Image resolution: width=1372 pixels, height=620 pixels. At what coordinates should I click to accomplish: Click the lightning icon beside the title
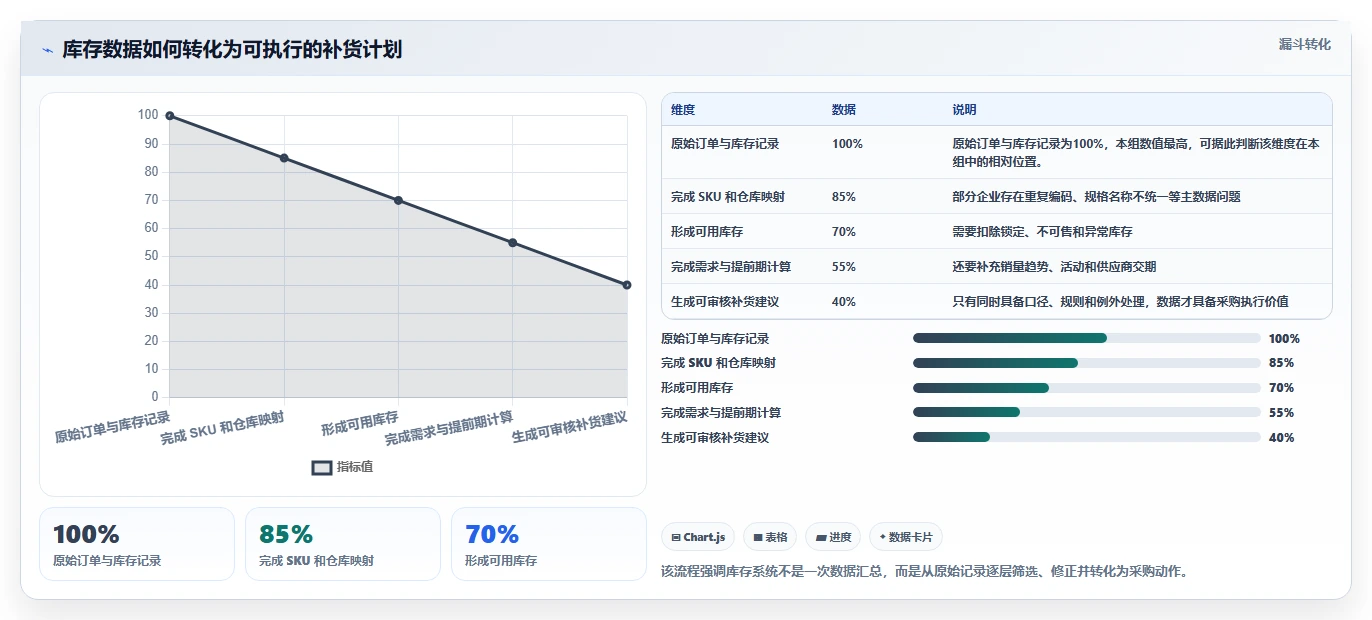(47, 50)
